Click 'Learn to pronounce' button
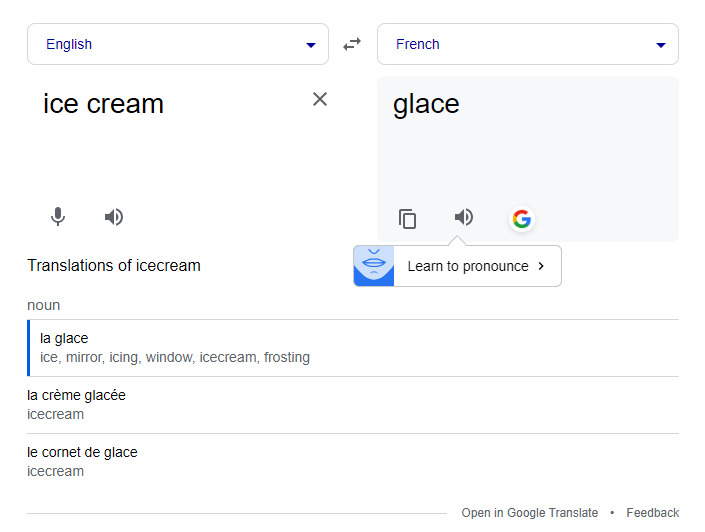This screenshot has height=532, width=705. [468, 266]
